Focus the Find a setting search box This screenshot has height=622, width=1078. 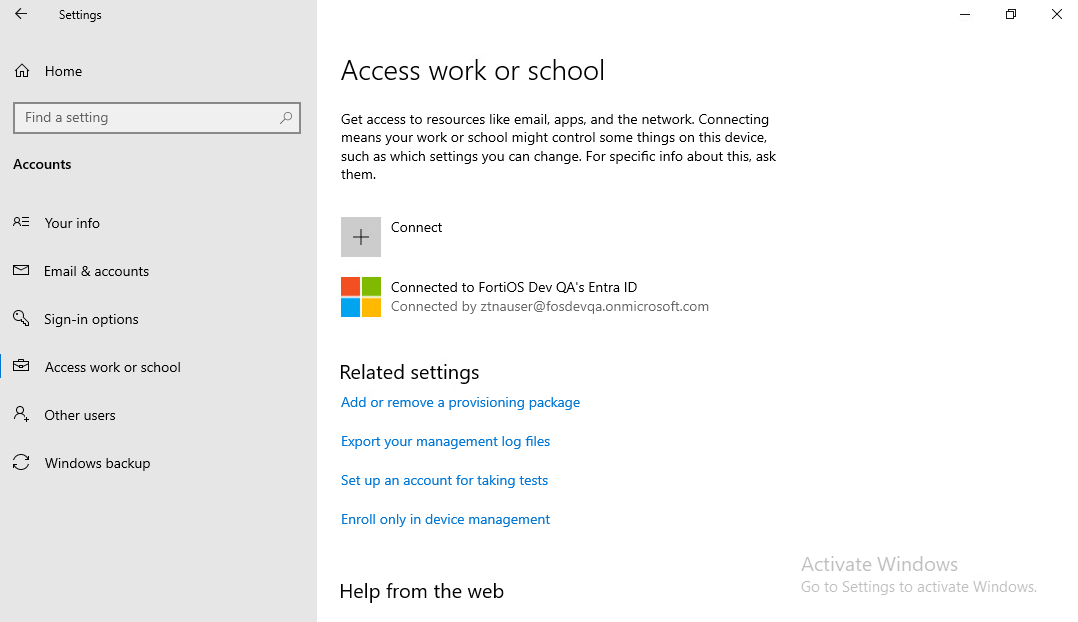[145, 118]
